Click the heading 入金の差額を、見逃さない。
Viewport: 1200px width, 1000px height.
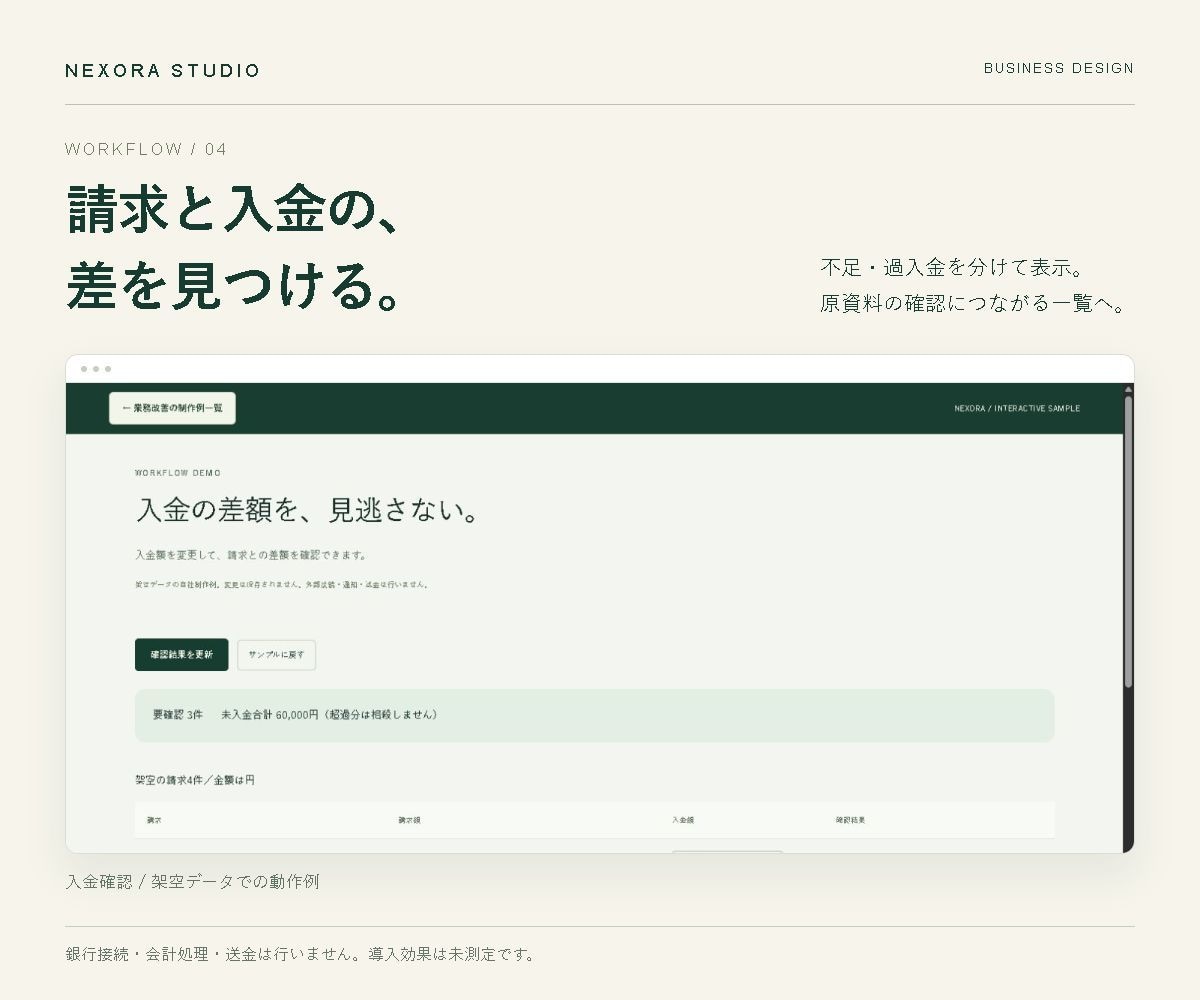click(x=307, y=510)
